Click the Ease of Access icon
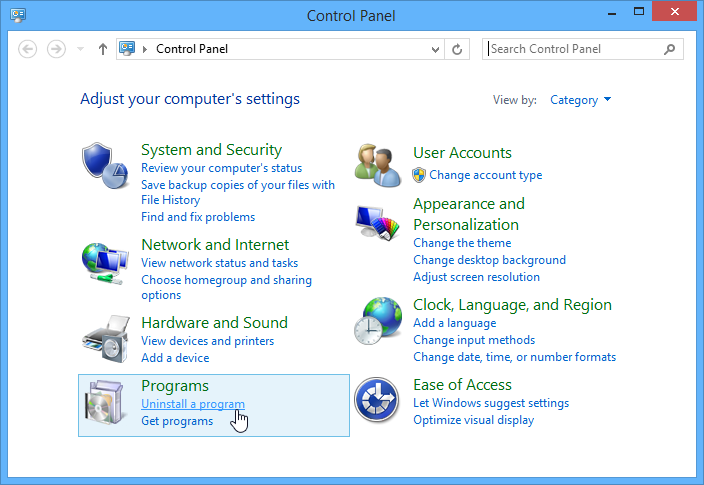 click(x=377, y=400)
